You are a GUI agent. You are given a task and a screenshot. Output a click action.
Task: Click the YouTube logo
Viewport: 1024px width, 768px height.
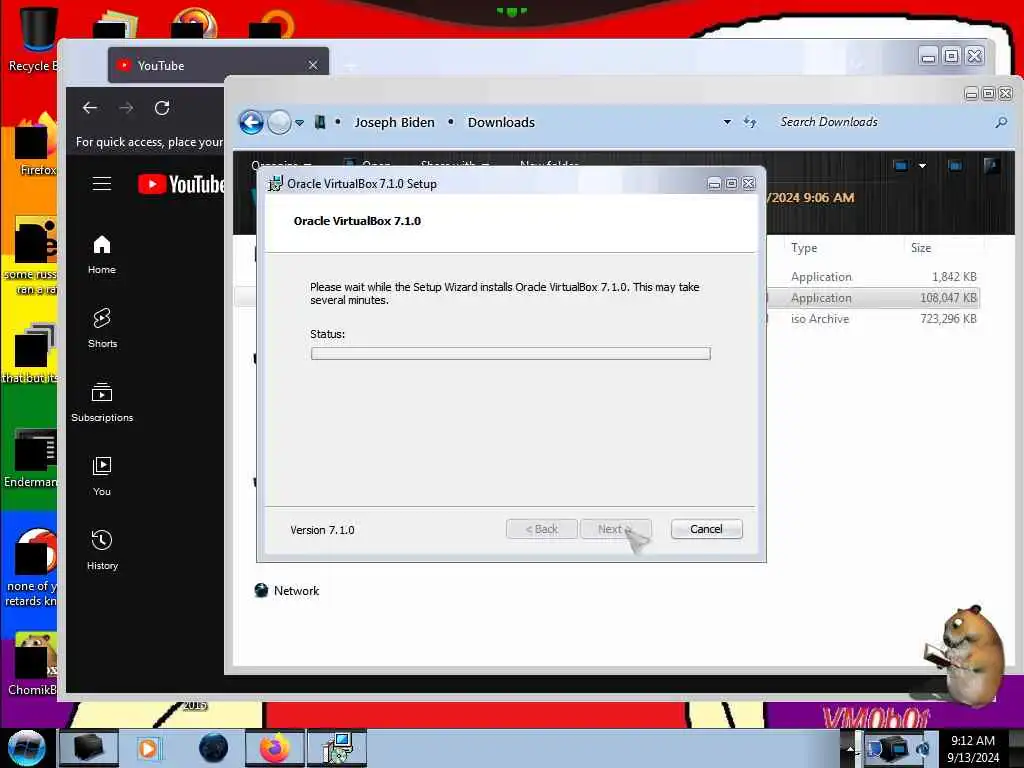[182, 184]
